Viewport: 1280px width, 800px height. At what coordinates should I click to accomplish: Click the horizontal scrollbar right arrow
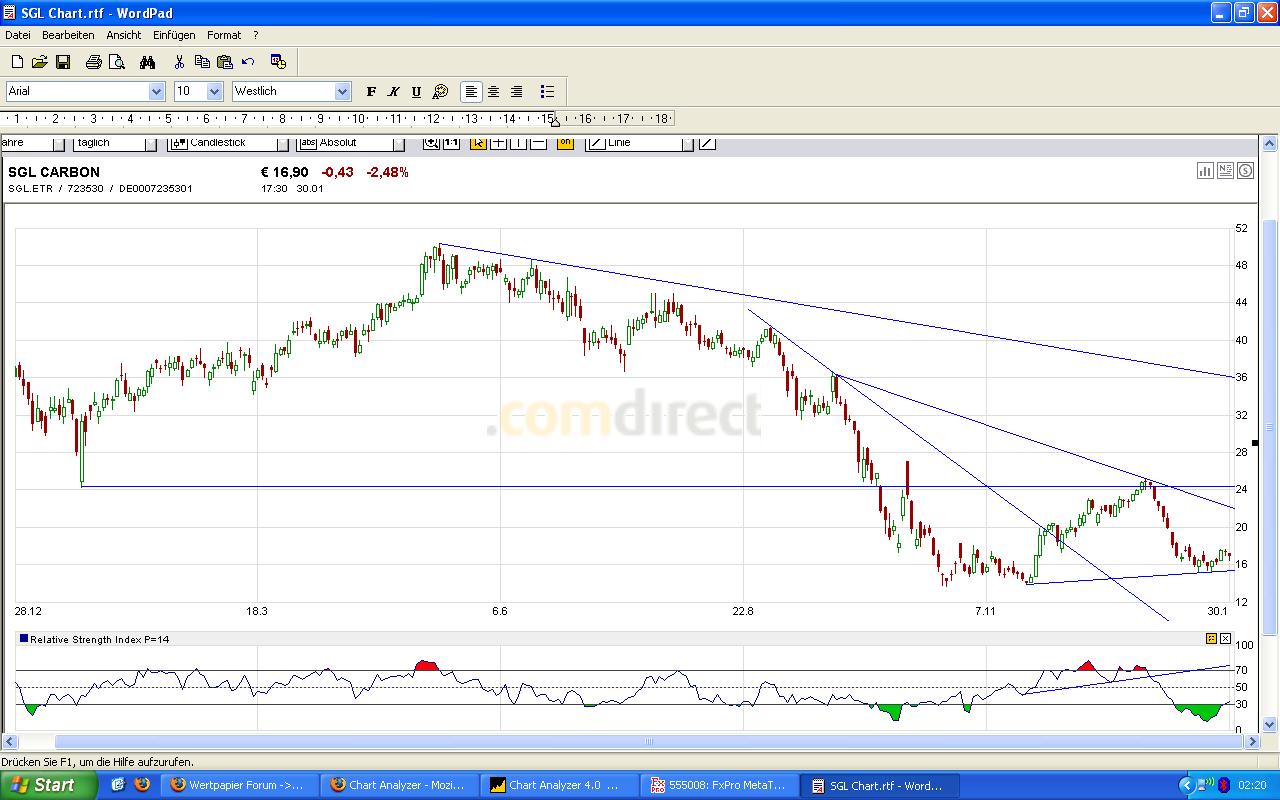pos(1254,741)
